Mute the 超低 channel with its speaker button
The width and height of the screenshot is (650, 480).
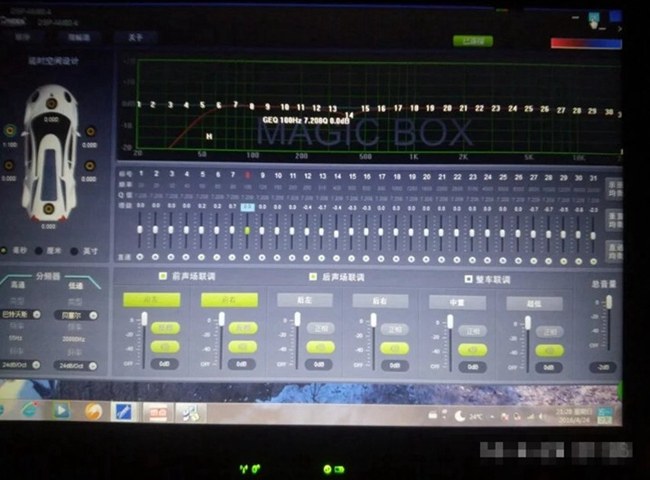coord(549,351)
